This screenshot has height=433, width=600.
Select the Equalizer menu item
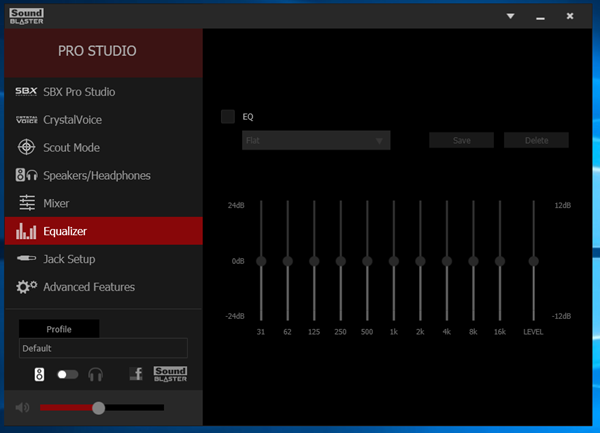click(104, 231)
